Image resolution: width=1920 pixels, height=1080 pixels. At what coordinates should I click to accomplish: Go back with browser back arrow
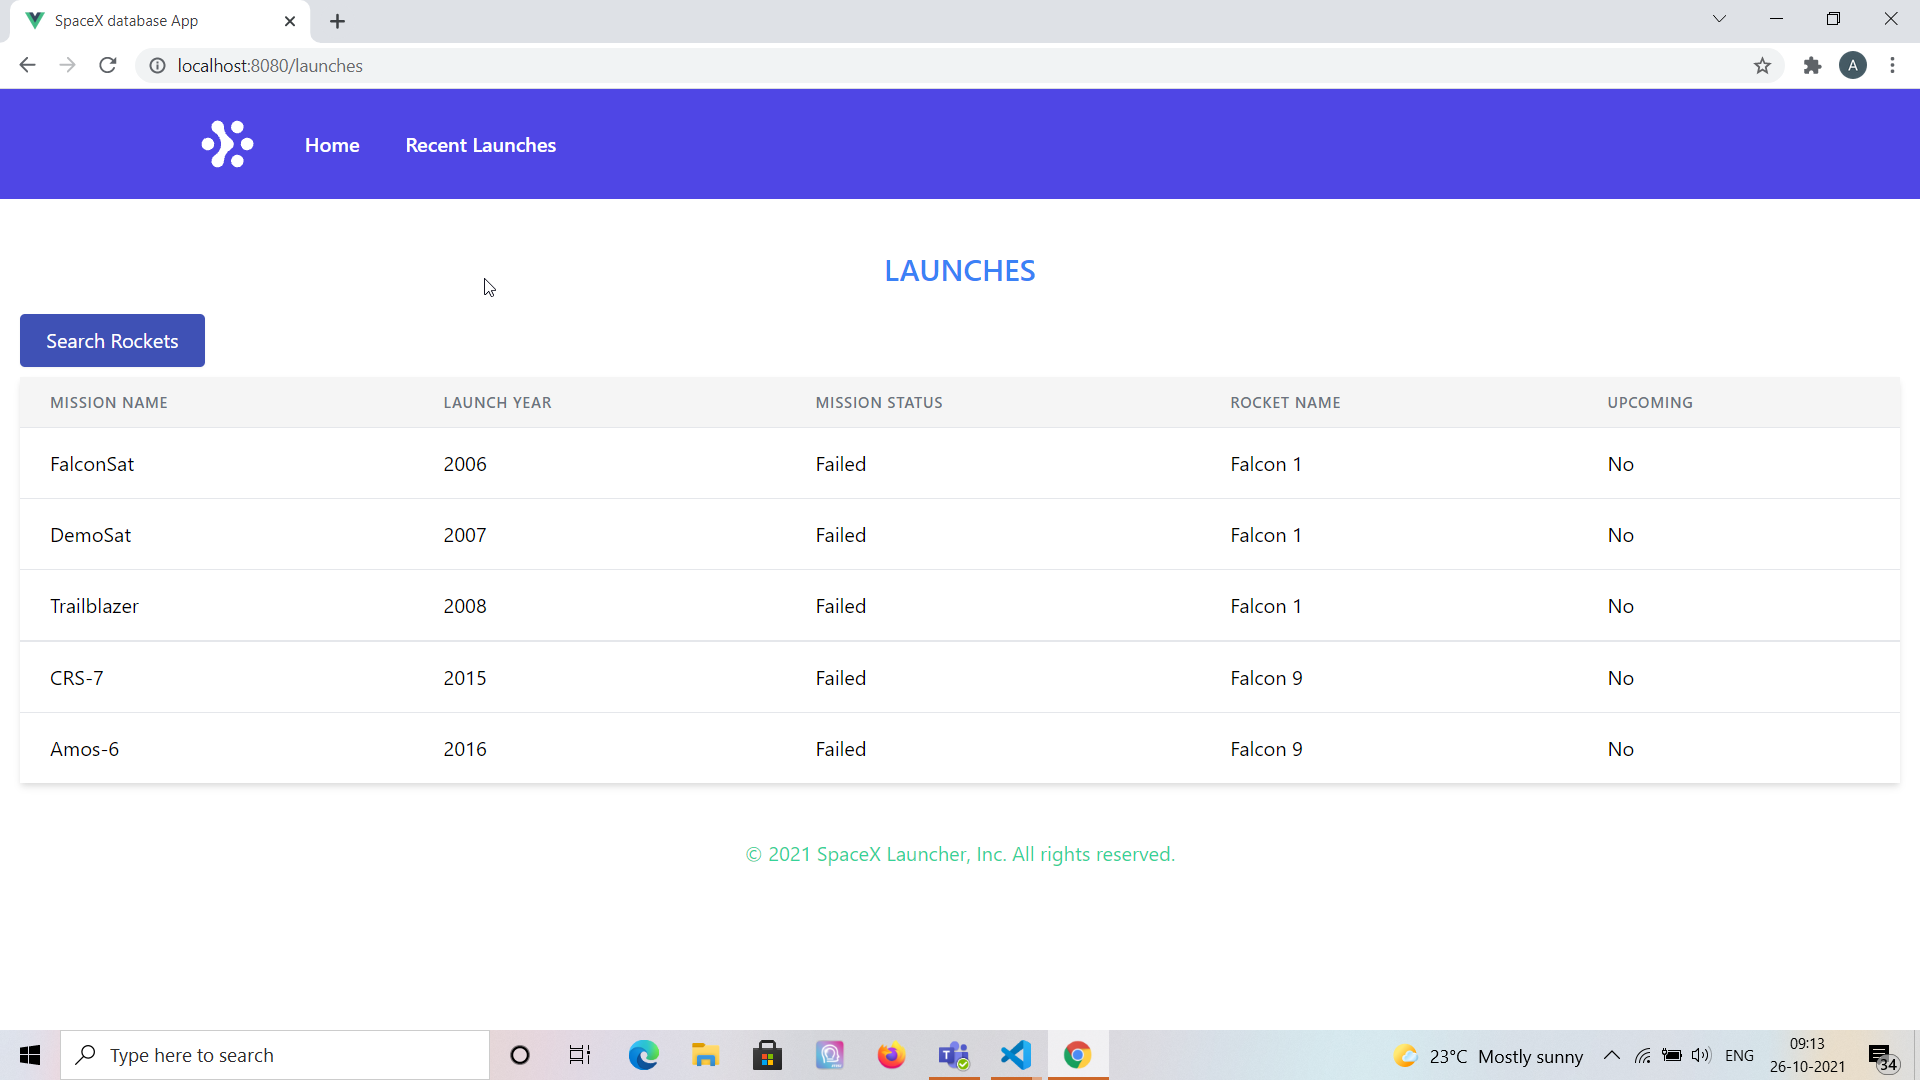pos(27,66)
